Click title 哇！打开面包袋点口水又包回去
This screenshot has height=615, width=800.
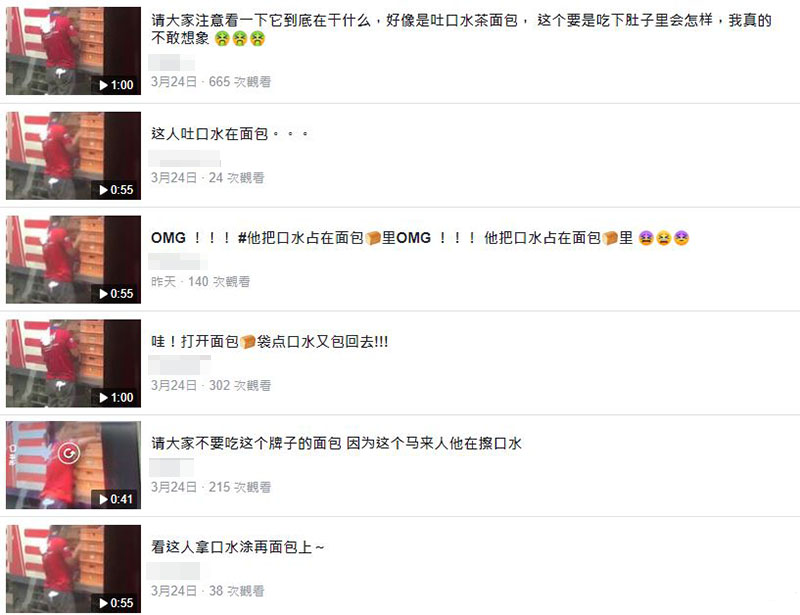(x=269, y=341)
